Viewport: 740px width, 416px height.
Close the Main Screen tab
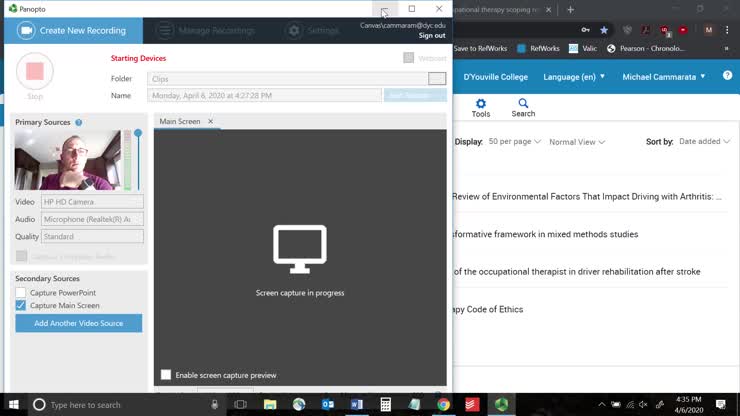tap(210, 122)
